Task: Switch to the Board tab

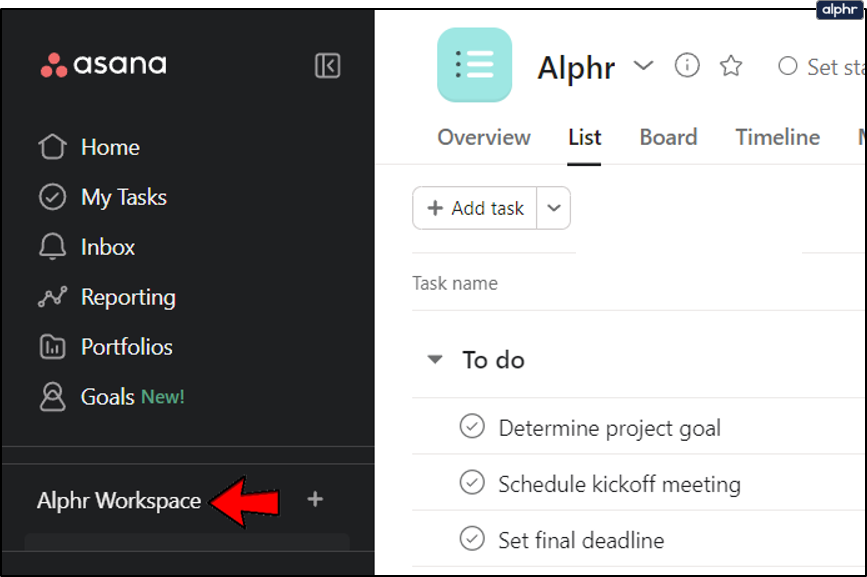Action: pyautogui.click(x=668, y=137)
